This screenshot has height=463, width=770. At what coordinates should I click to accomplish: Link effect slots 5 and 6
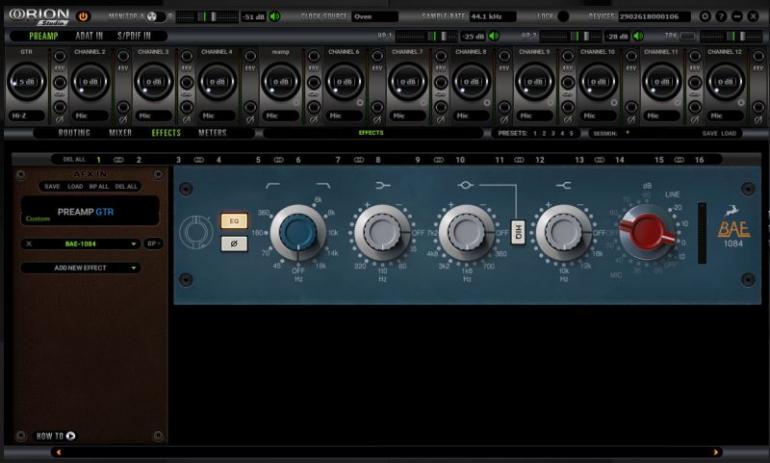[278, 160]
